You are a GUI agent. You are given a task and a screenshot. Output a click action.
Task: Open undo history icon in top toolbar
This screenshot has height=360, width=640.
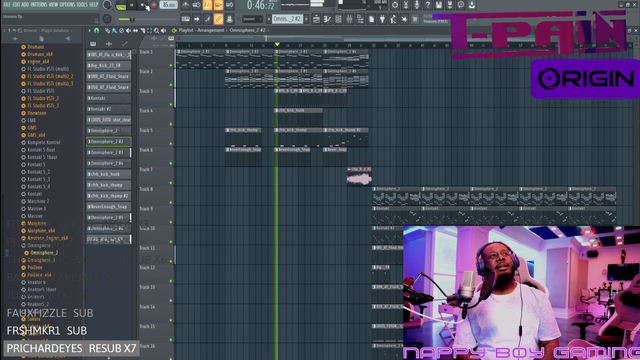pos(395,5)
